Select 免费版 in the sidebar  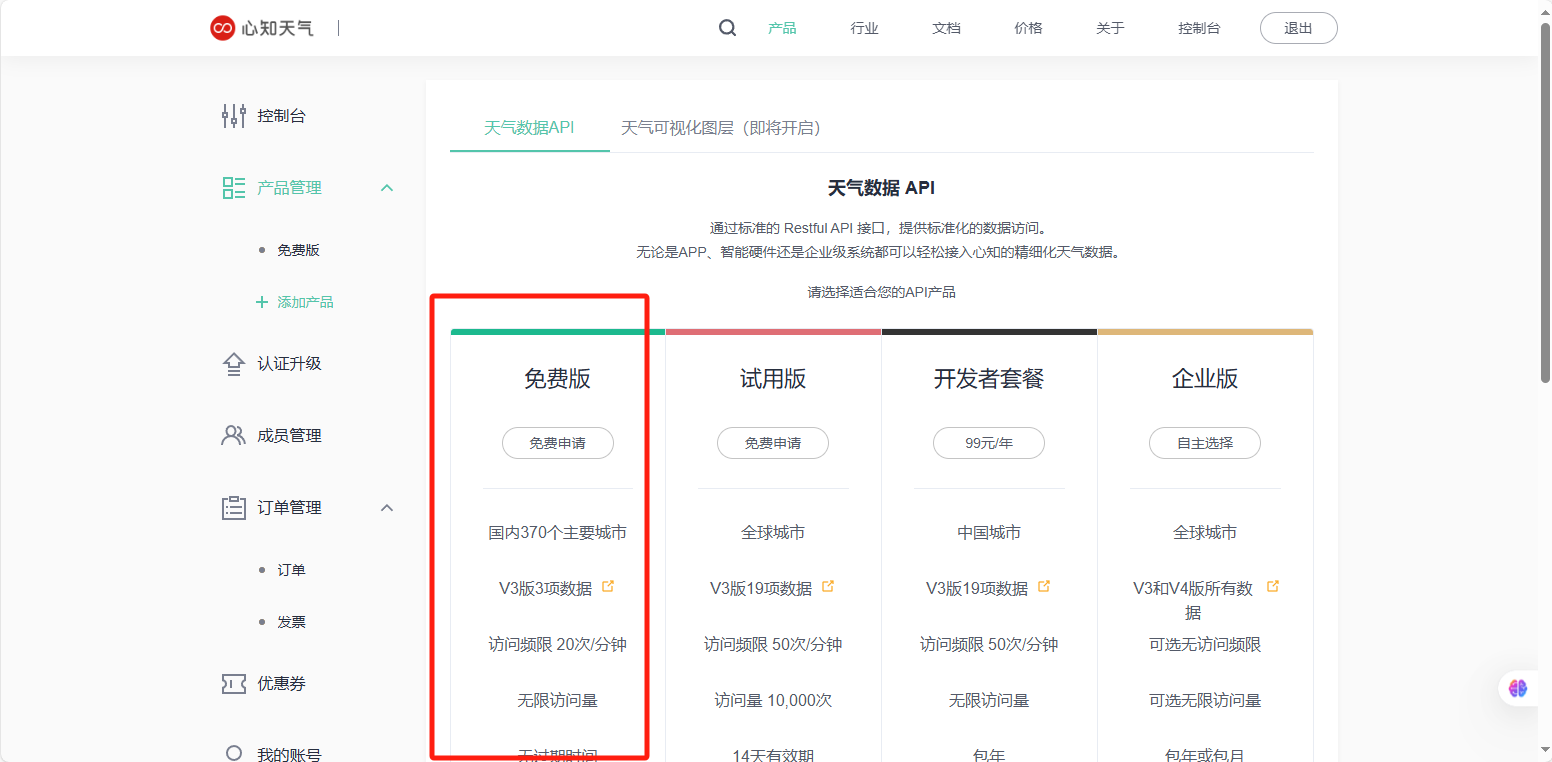[x=298, y=250]
